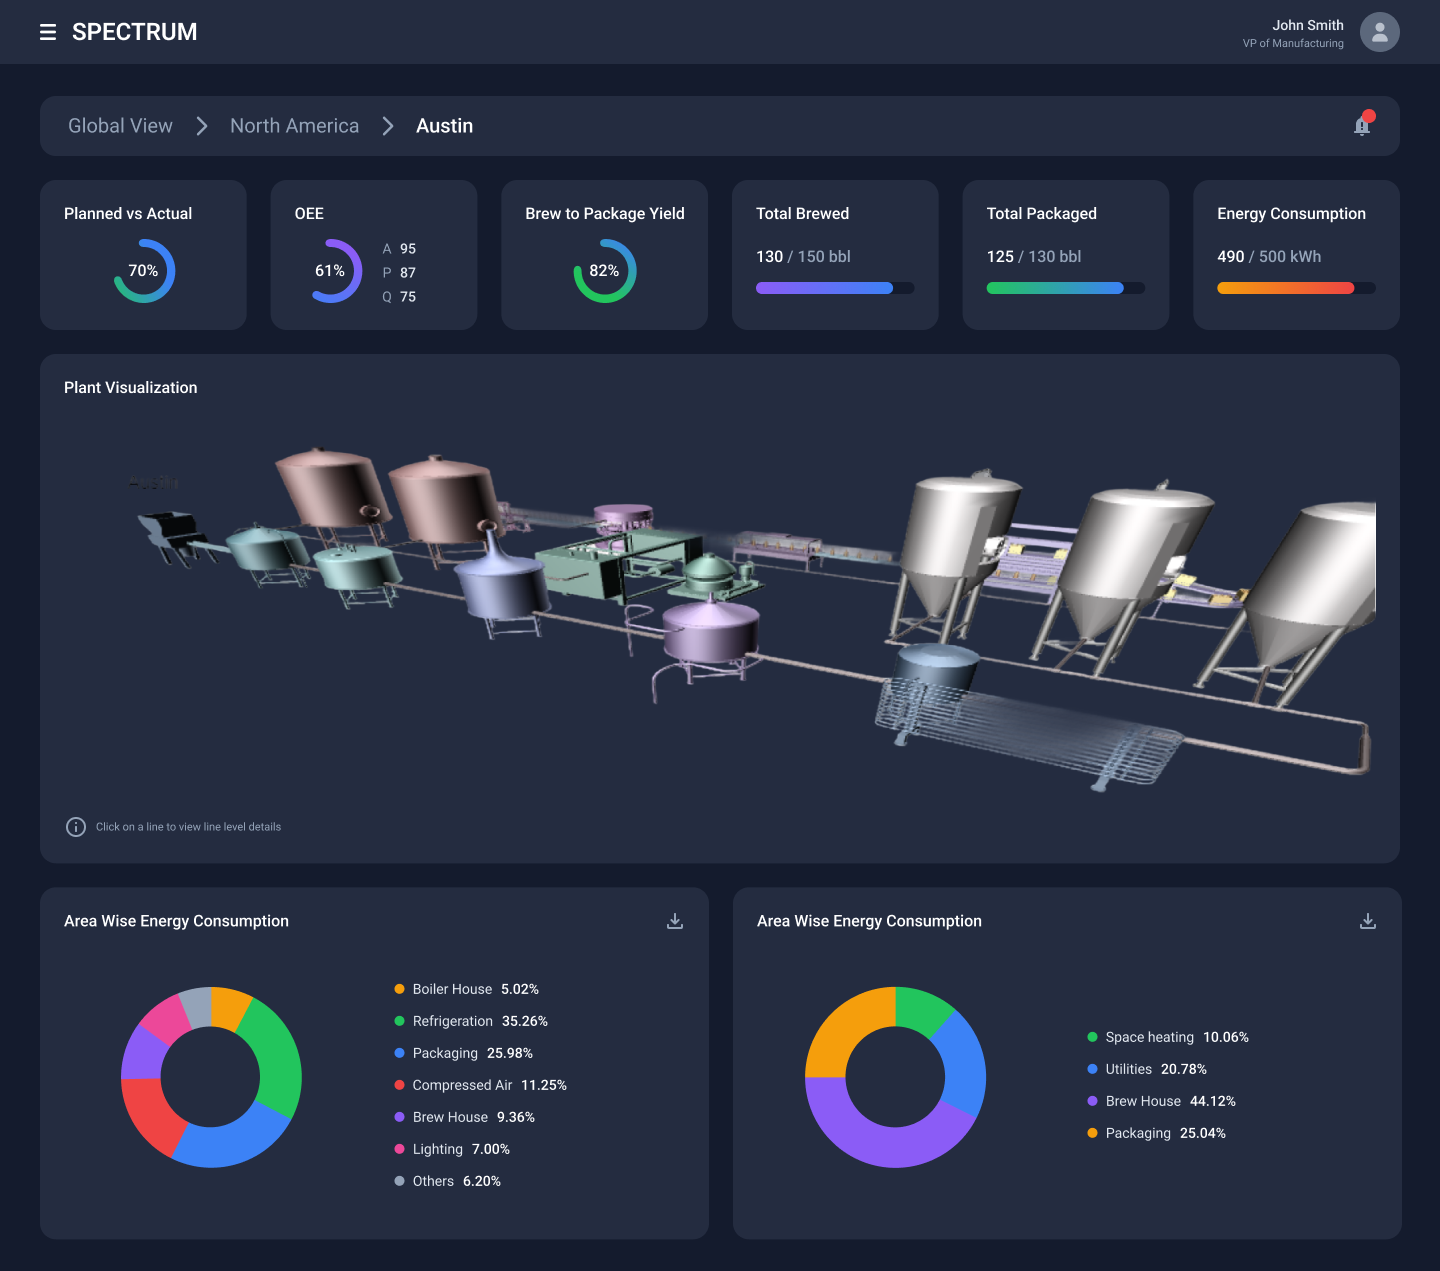Click the Brew to Package Yield gauge
The height and width of the screenshot is (1271, 1440).
click(604, 270)
